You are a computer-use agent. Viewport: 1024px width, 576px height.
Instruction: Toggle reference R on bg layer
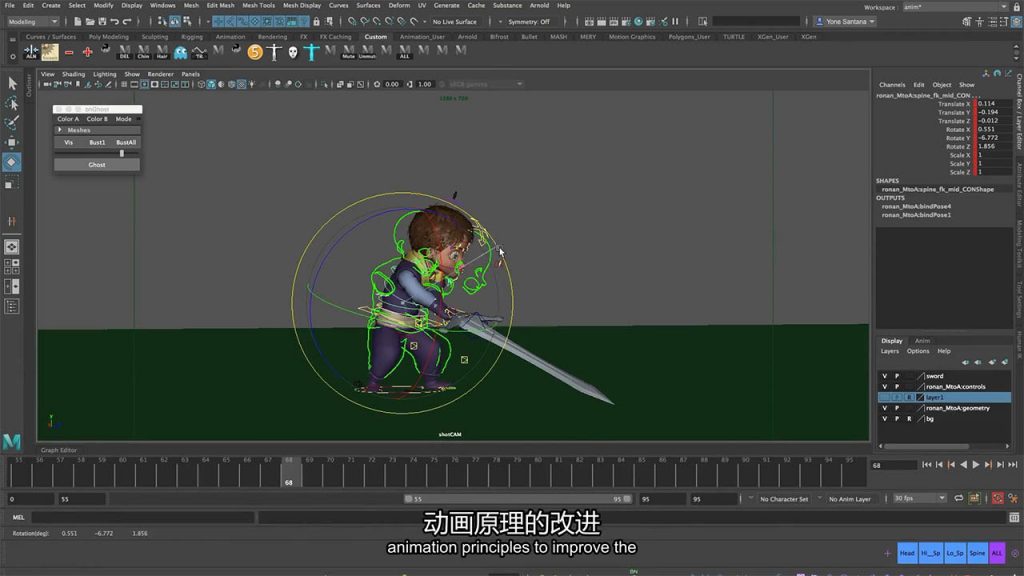tap(909, 419)
